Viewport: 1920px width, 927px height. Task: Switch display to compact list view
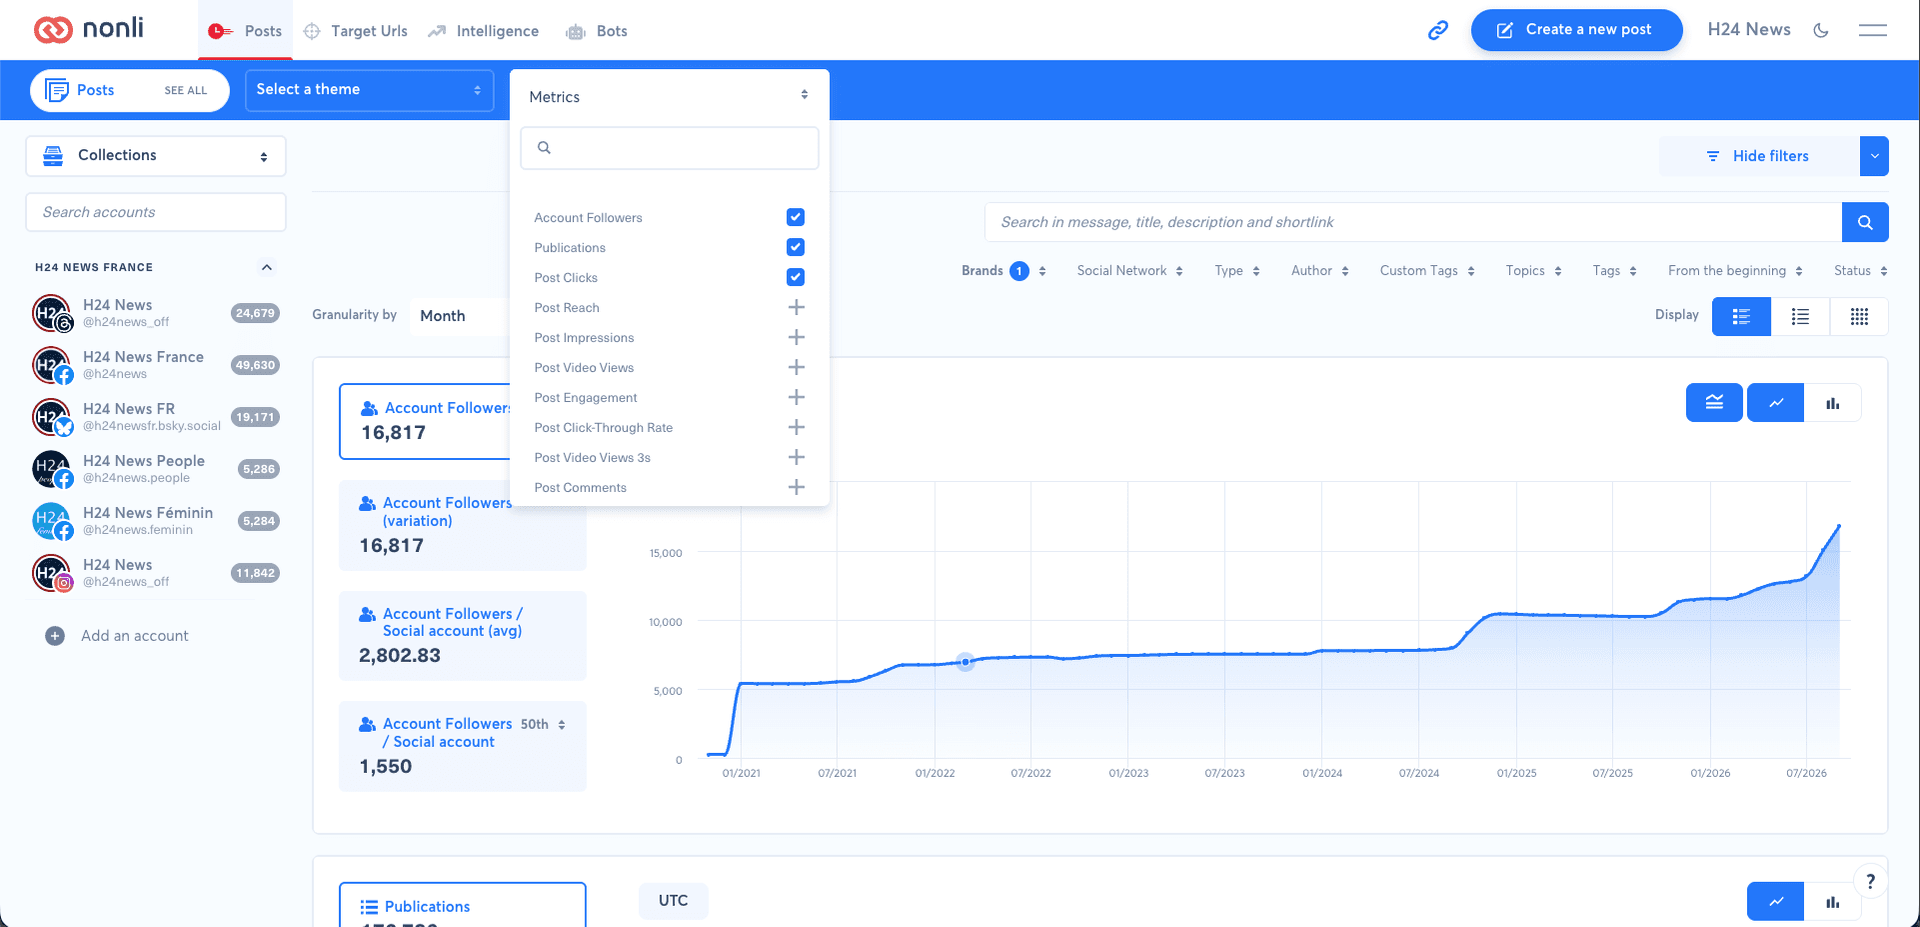(1800, 316)
